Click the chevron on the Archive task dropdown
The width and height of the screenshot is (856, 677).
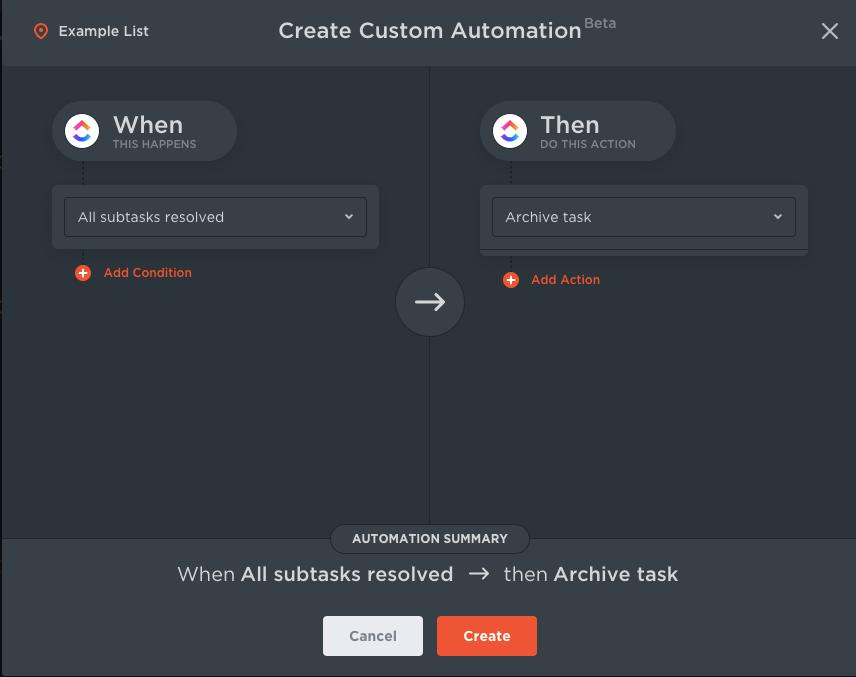pos(777,217)
